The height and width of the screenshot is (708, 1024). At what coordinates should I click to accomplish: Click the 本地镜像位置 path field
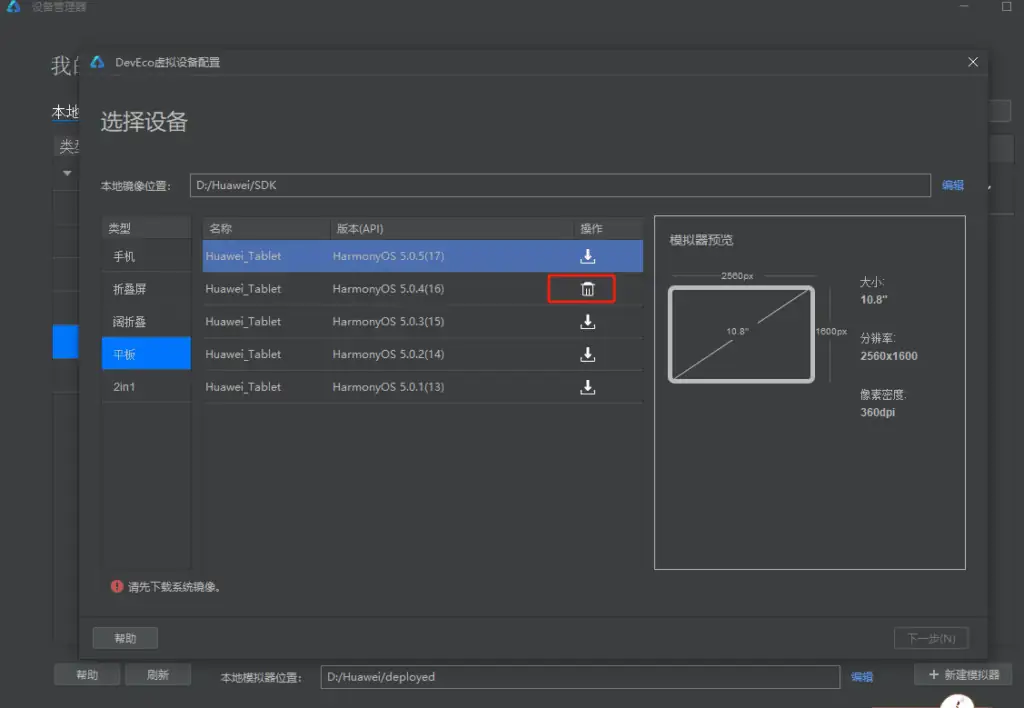tap(560, 185)
